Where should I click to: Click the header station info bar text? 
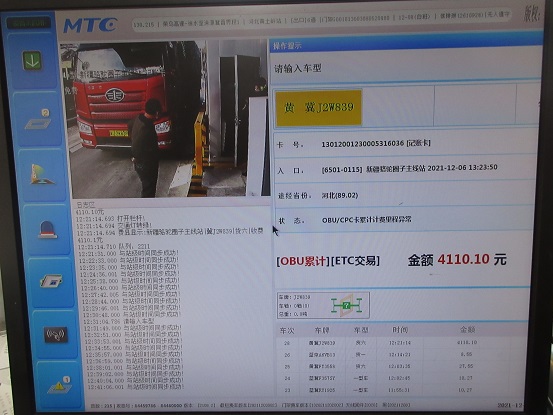point(322,21)
